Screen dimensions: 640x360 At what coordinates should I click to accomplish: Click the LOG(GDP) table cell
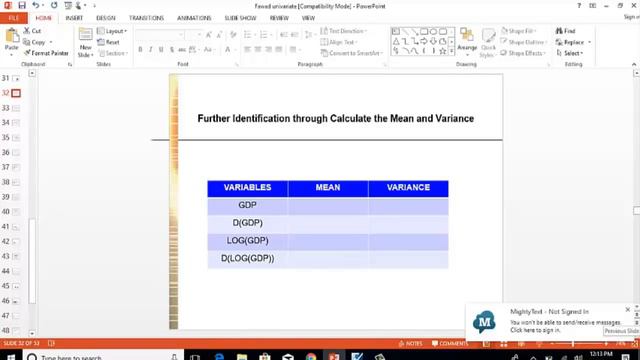pyautogui.click(x=247, y=241)
